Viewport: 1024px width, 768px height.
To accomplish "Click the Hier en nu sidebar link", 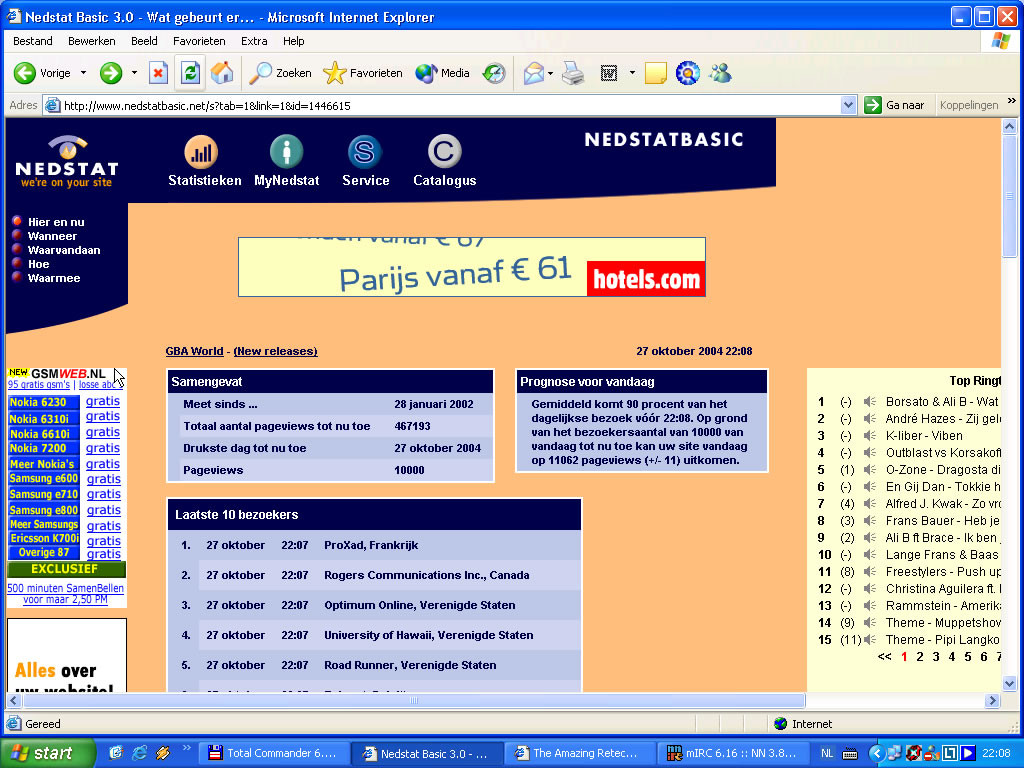I will 56,222.
